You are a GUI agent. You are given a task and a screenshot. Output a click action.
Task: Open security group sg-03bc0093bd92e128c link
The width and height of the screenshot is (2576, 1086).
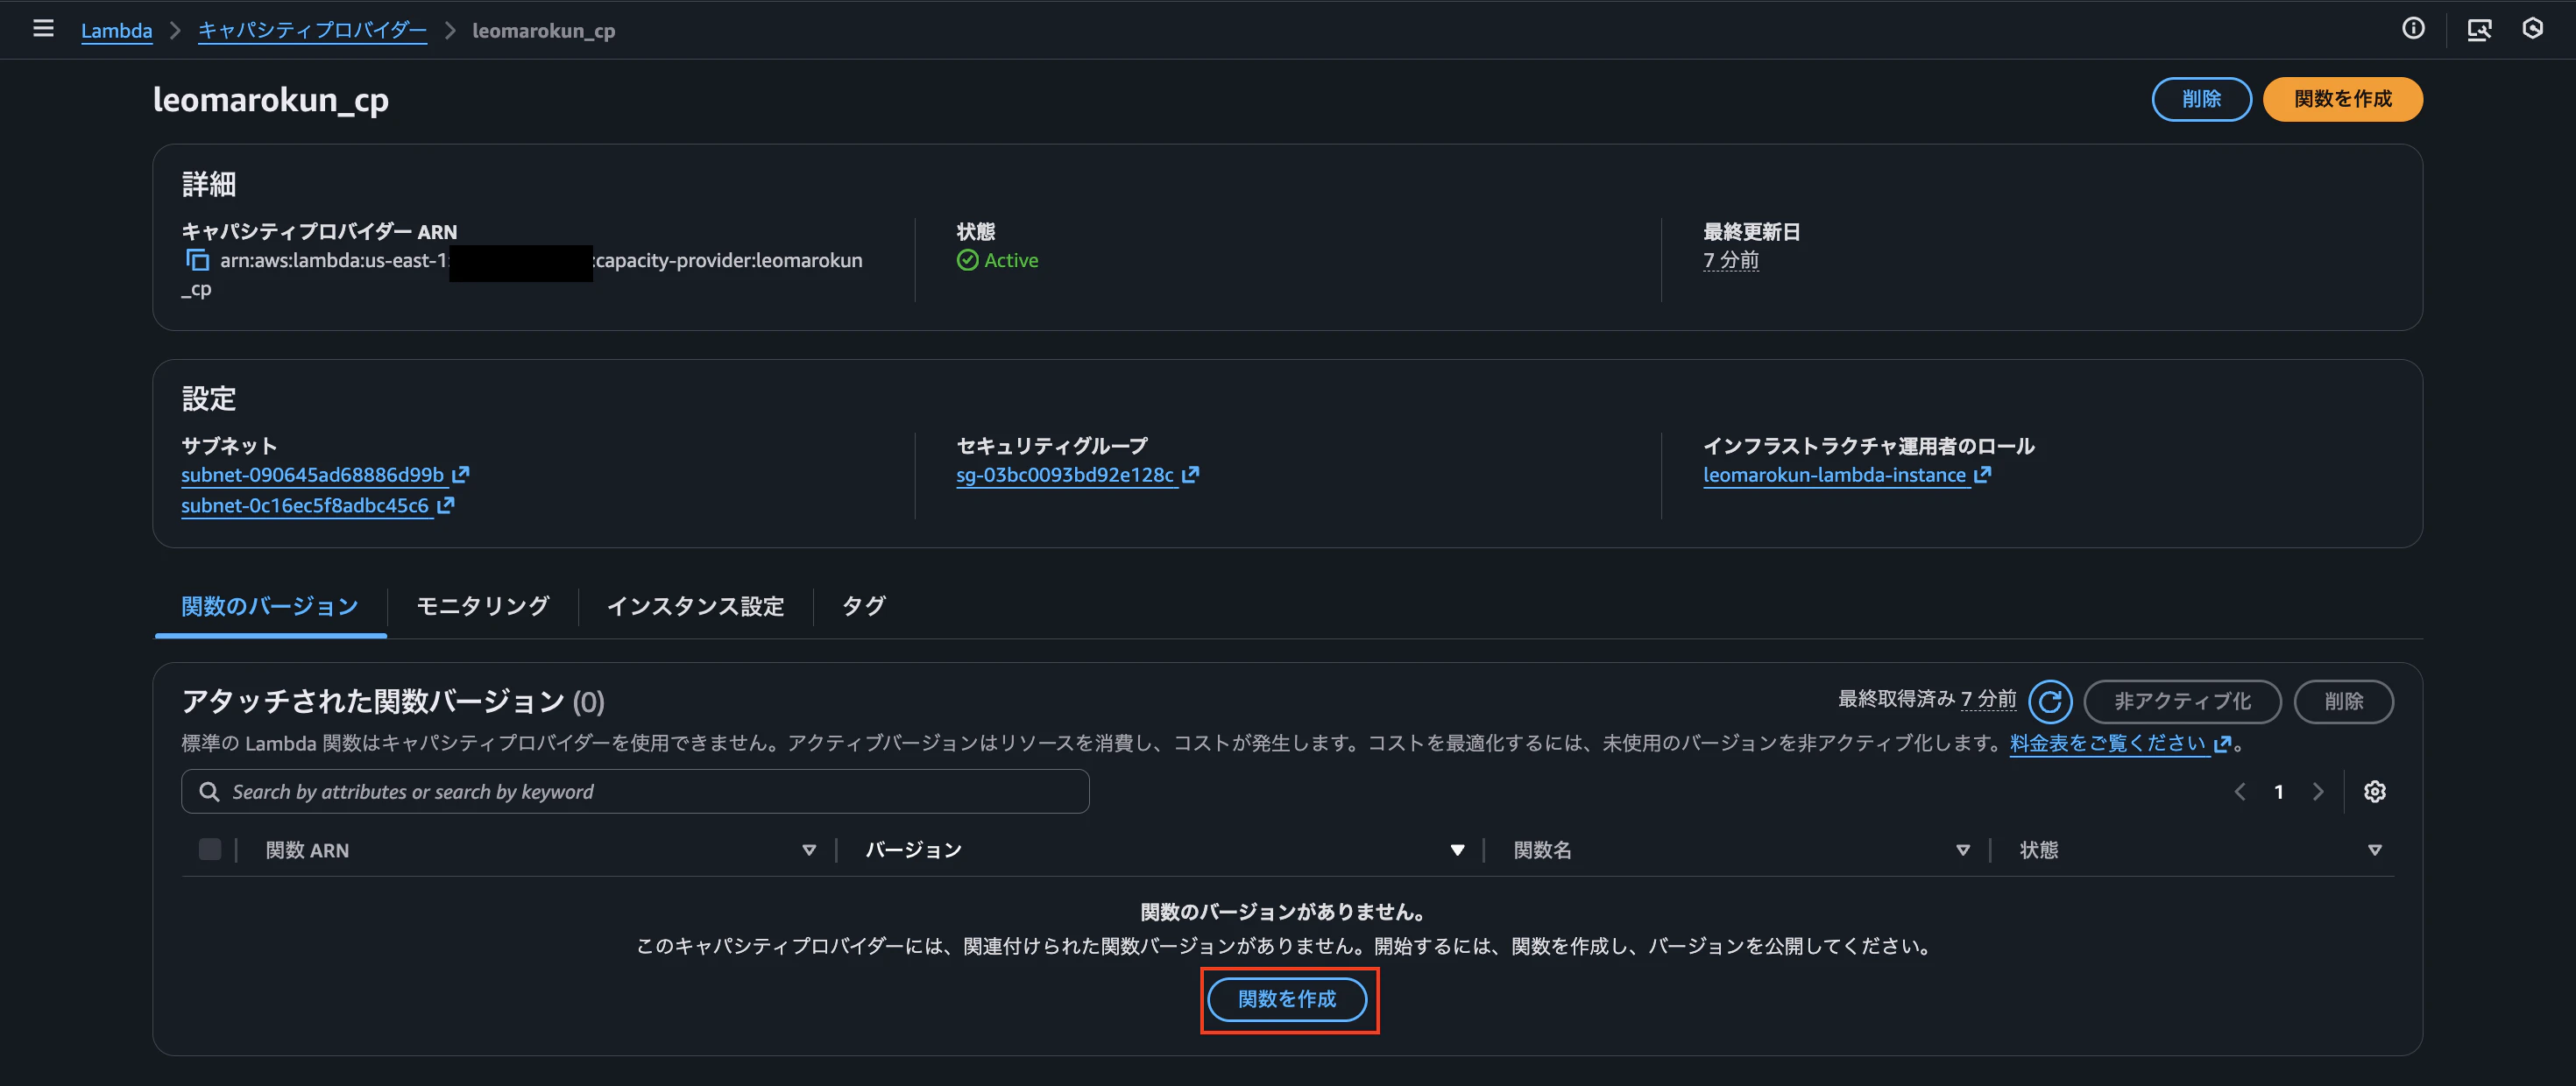pyautogui.click(x=1077, y=475)
